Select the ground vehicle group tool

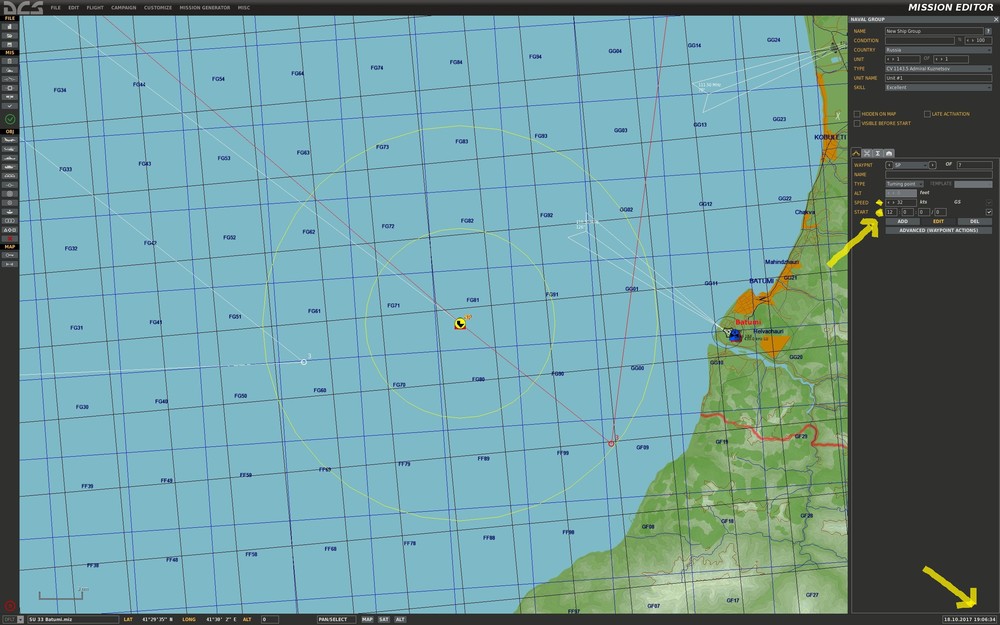pyautogui.click(x=10, y=166)
